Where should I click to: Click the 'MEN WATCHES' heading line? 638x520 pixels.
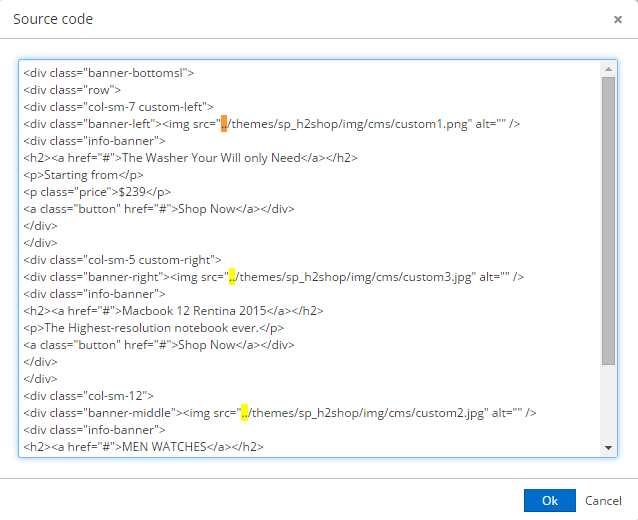tap(143, 447)
